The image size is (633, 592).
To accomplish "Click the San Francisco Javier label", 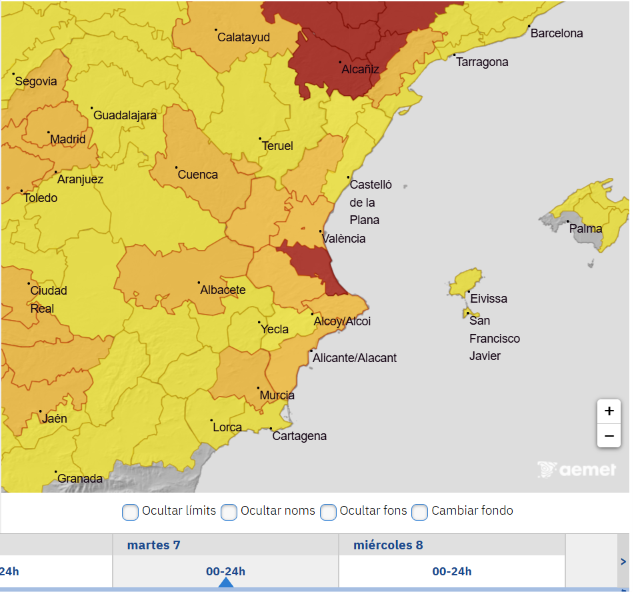I will coord(494,338).
